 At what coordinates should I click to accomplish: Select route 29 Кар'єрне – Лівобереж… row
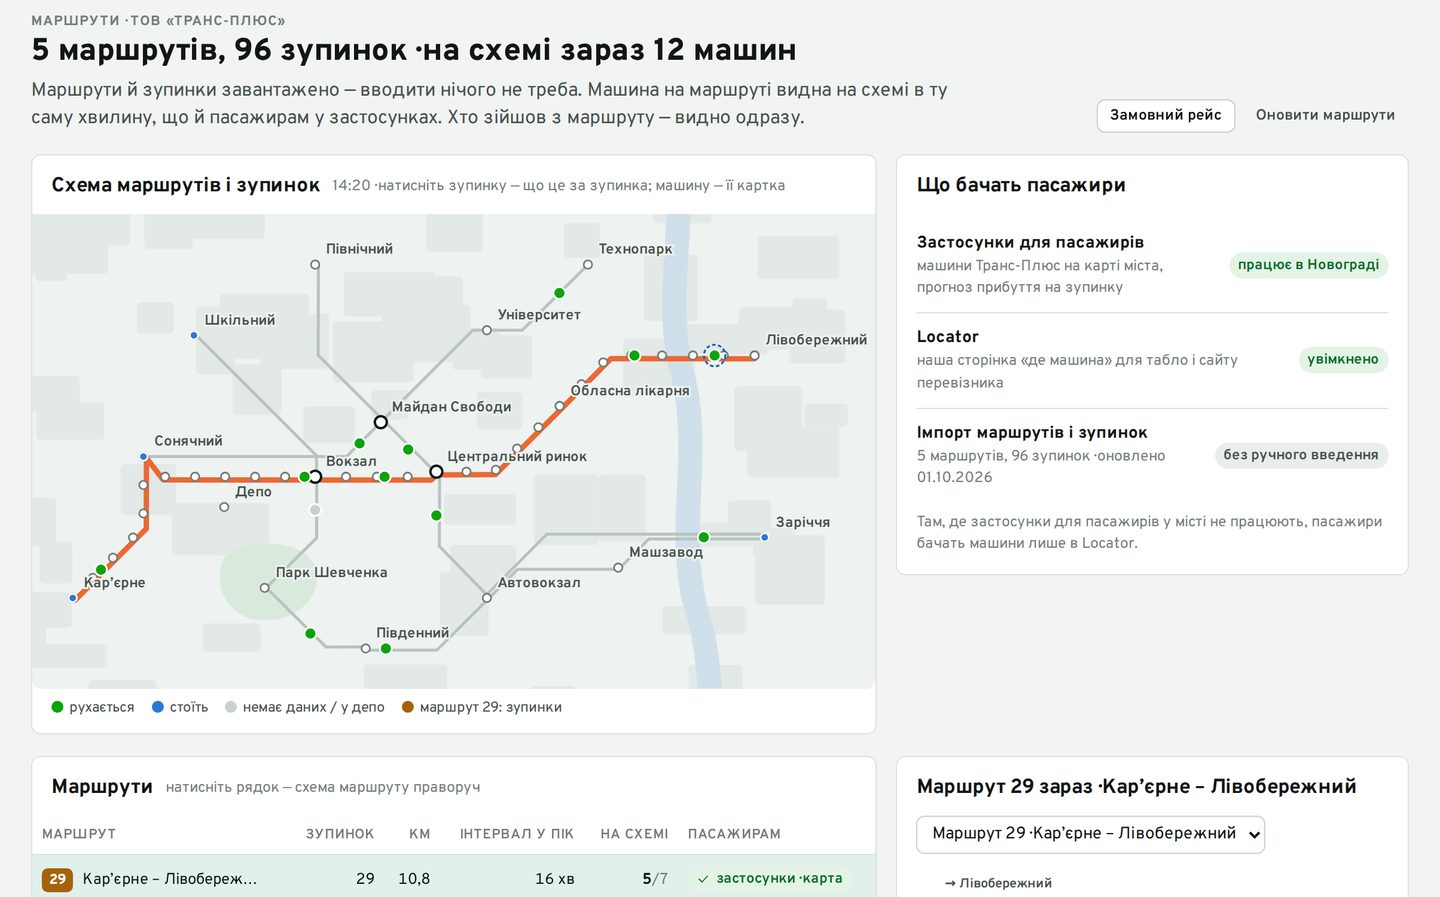coord(454,878)
